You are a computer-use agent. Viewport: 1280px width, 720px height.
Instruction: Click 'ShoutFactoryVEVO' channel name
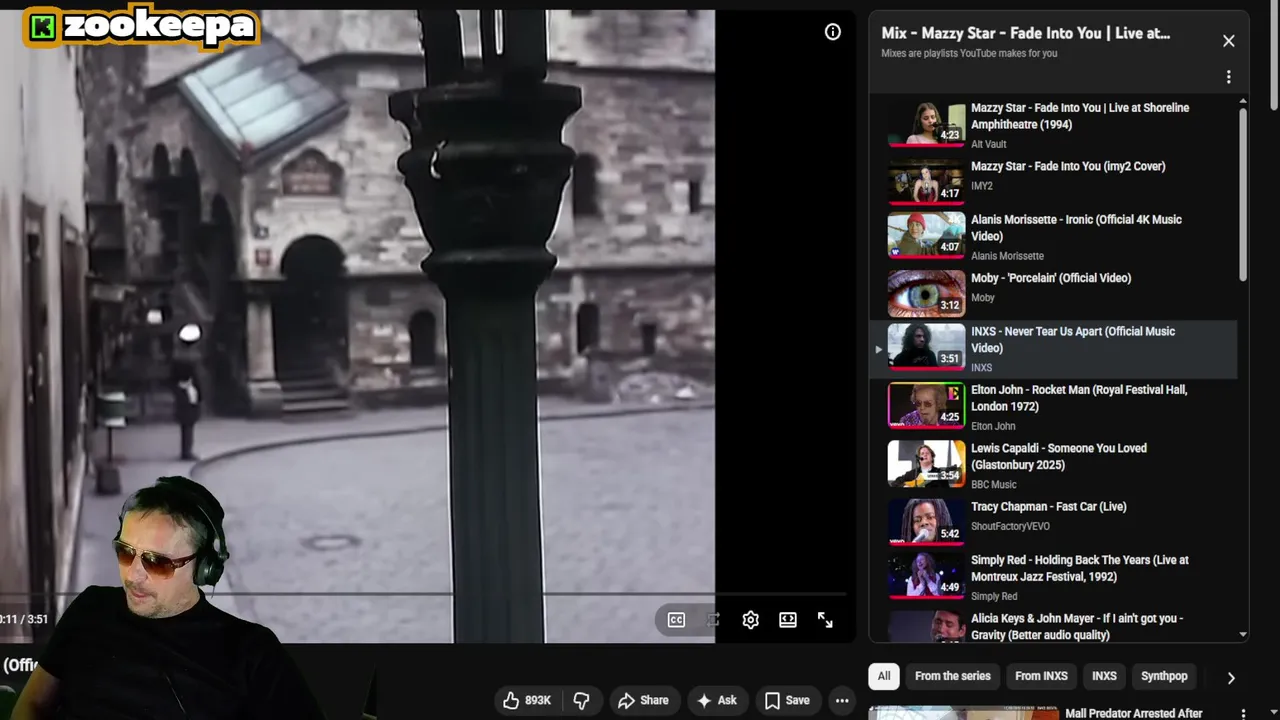pos(1010,526)
